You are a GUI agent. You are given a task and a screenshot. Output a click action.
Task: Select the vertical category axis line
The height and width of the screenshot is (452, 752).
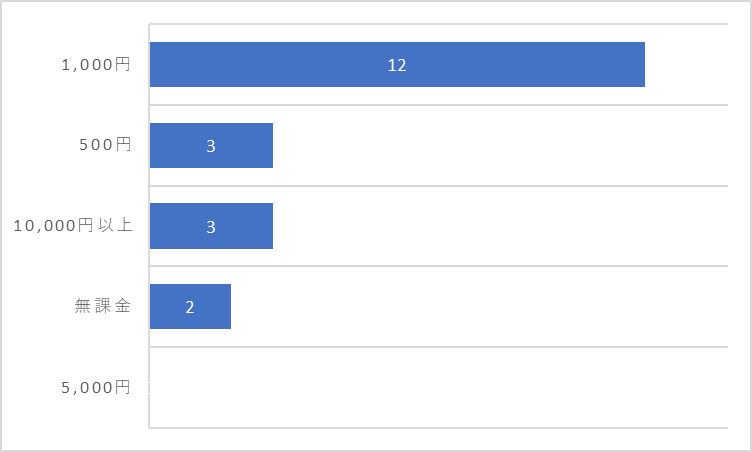(x=149, y=226)
